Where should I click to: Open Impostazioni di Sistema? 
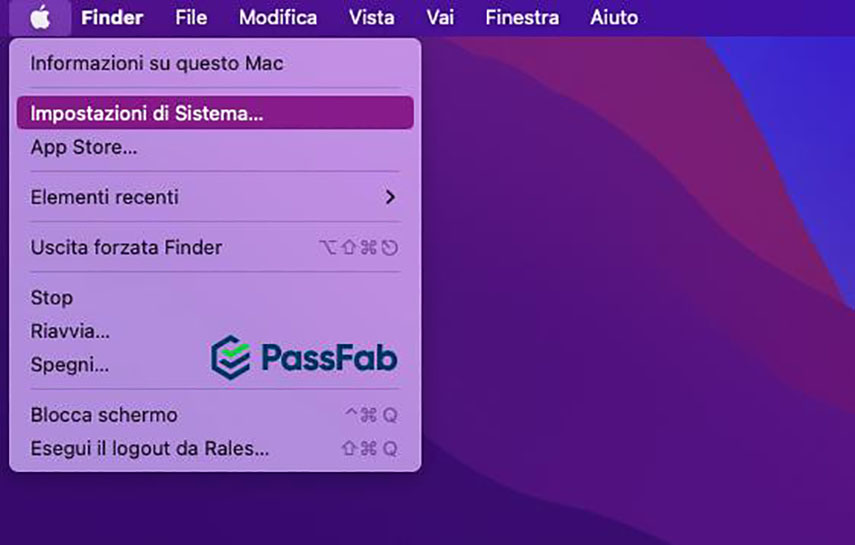tap(147, 113)
